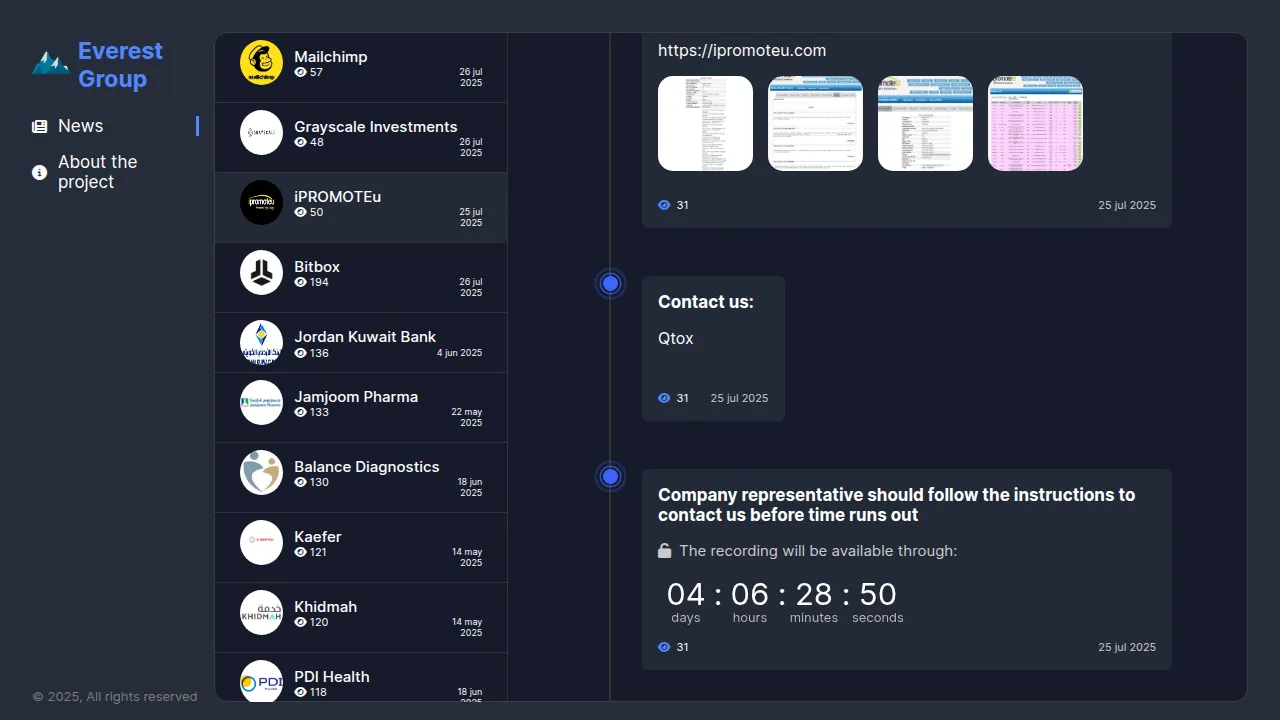Open the pink spreadsheet thumbnail
The width and height of the screenshot is (1280, 720).
(x=1035, y=124)
